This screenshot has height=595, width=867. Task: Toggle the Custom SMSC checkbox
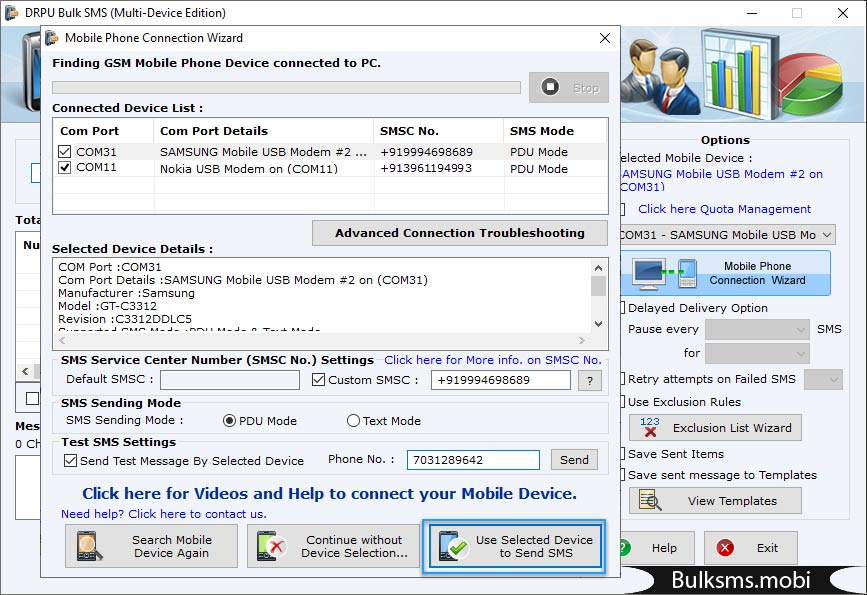(x=318, y=380)
